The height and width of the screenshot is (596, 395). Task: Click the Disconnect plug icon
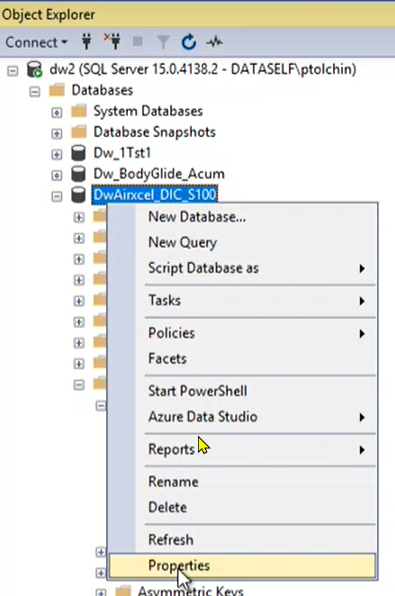click(x=113, y=42)
